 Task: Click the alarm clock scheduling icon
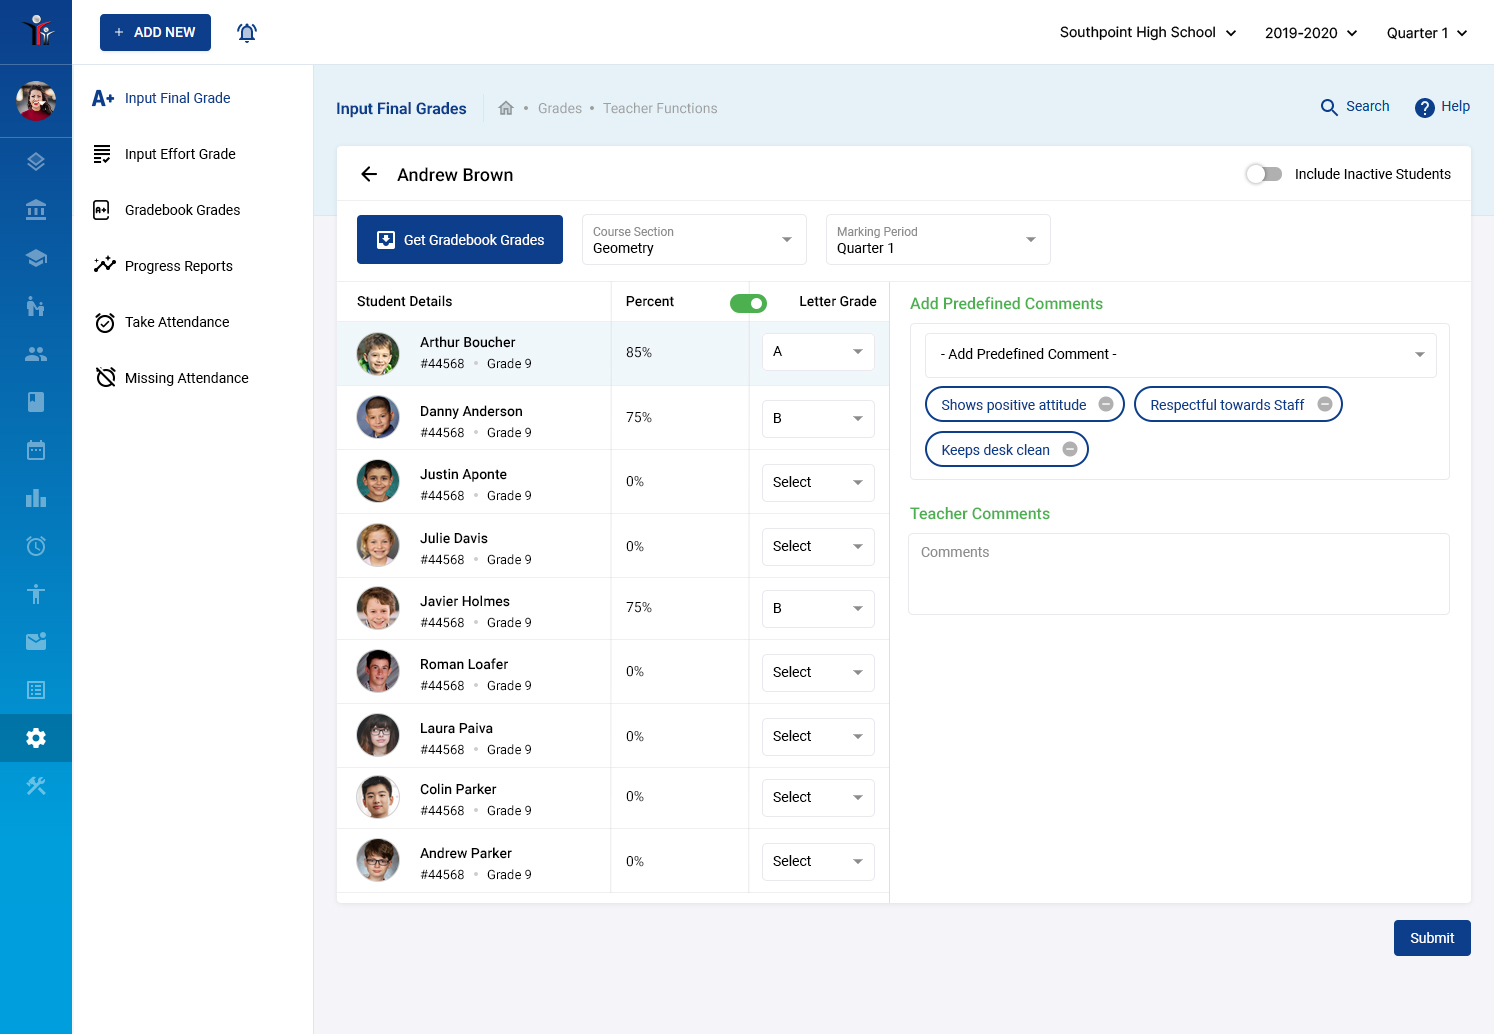(36, 546)
